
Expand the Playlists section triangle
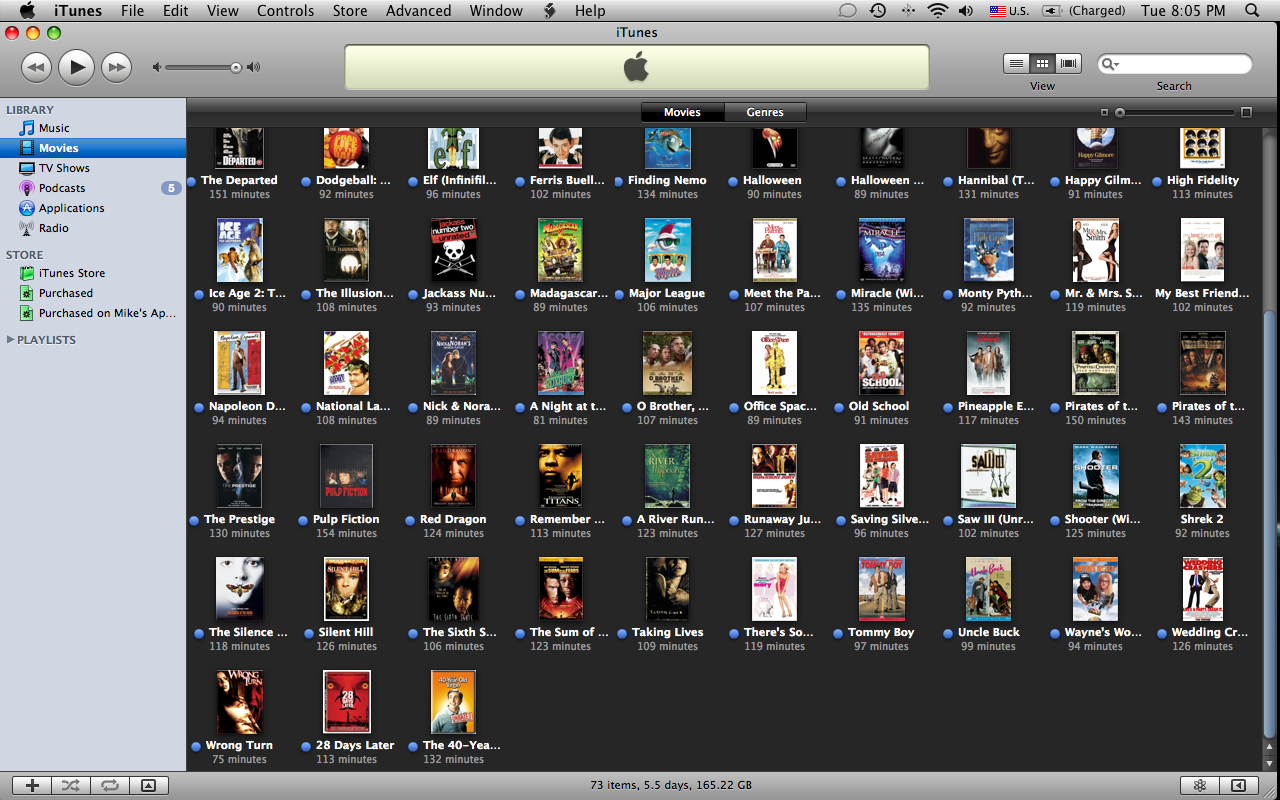[10, 340]
